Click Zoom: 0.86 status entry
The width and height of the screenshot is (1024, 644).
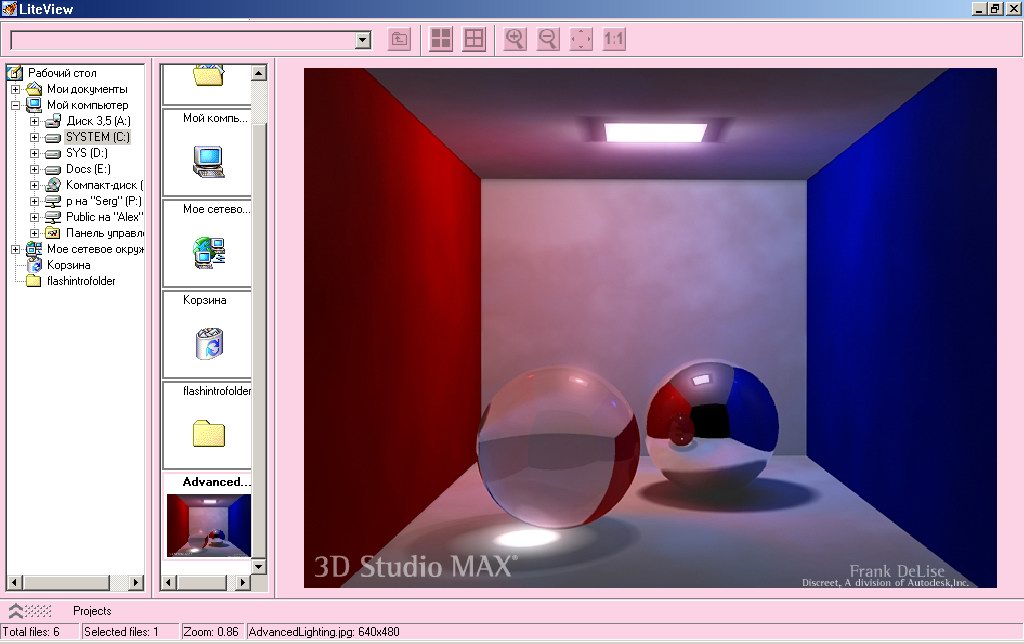pyautogui.click(x=210, y=632)
